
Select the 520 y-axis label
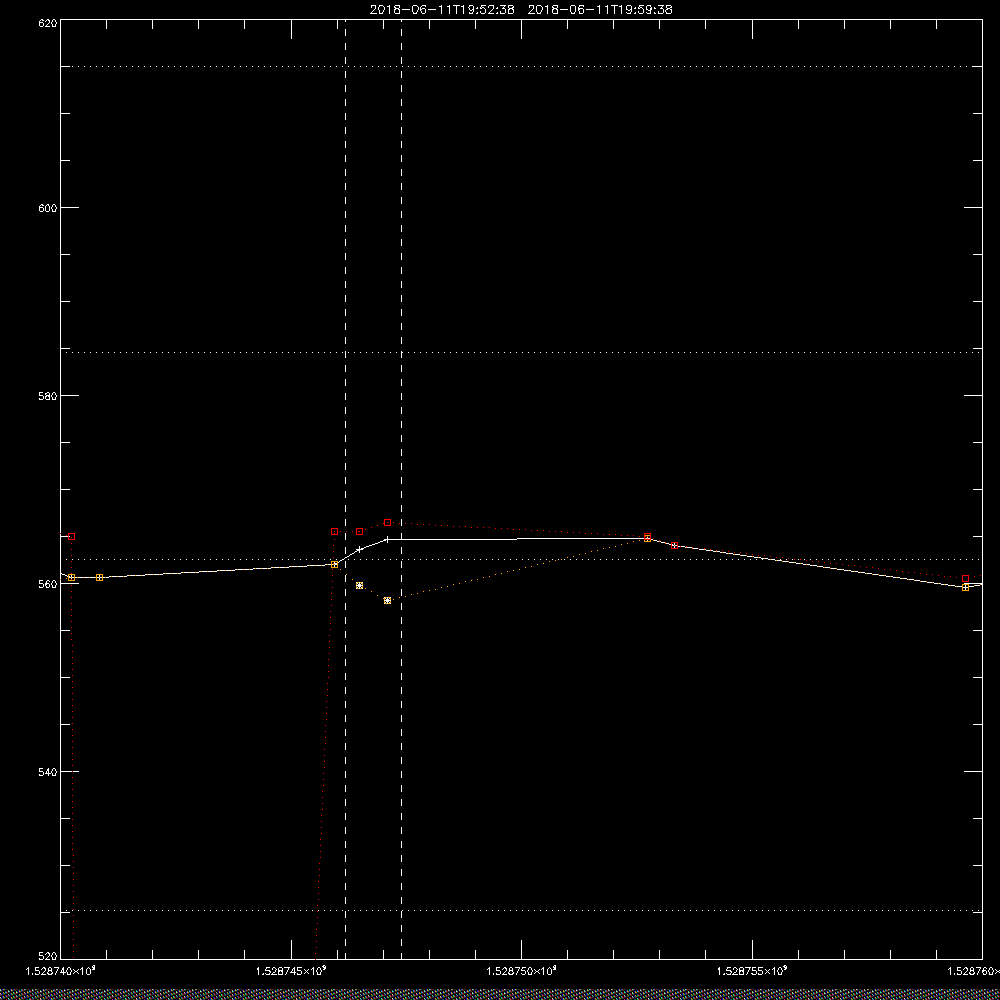pos(49,956)
